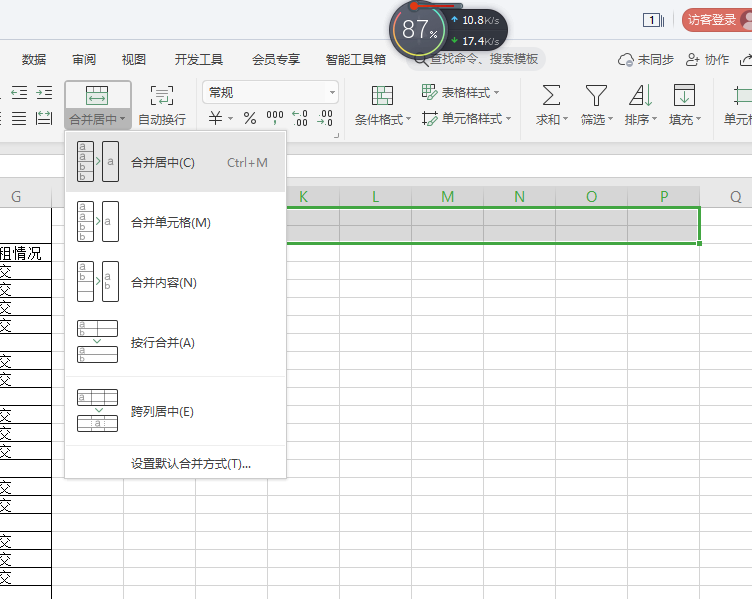
Task: Click the 填充 fill icon
Action: click(x=684, y=95)
